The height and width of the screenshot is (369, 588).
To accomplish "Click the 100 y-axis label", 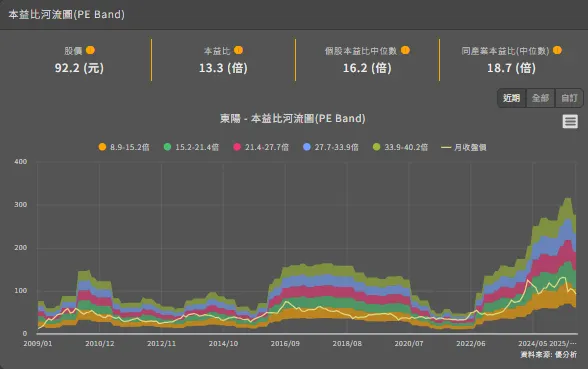I will 21,291.
